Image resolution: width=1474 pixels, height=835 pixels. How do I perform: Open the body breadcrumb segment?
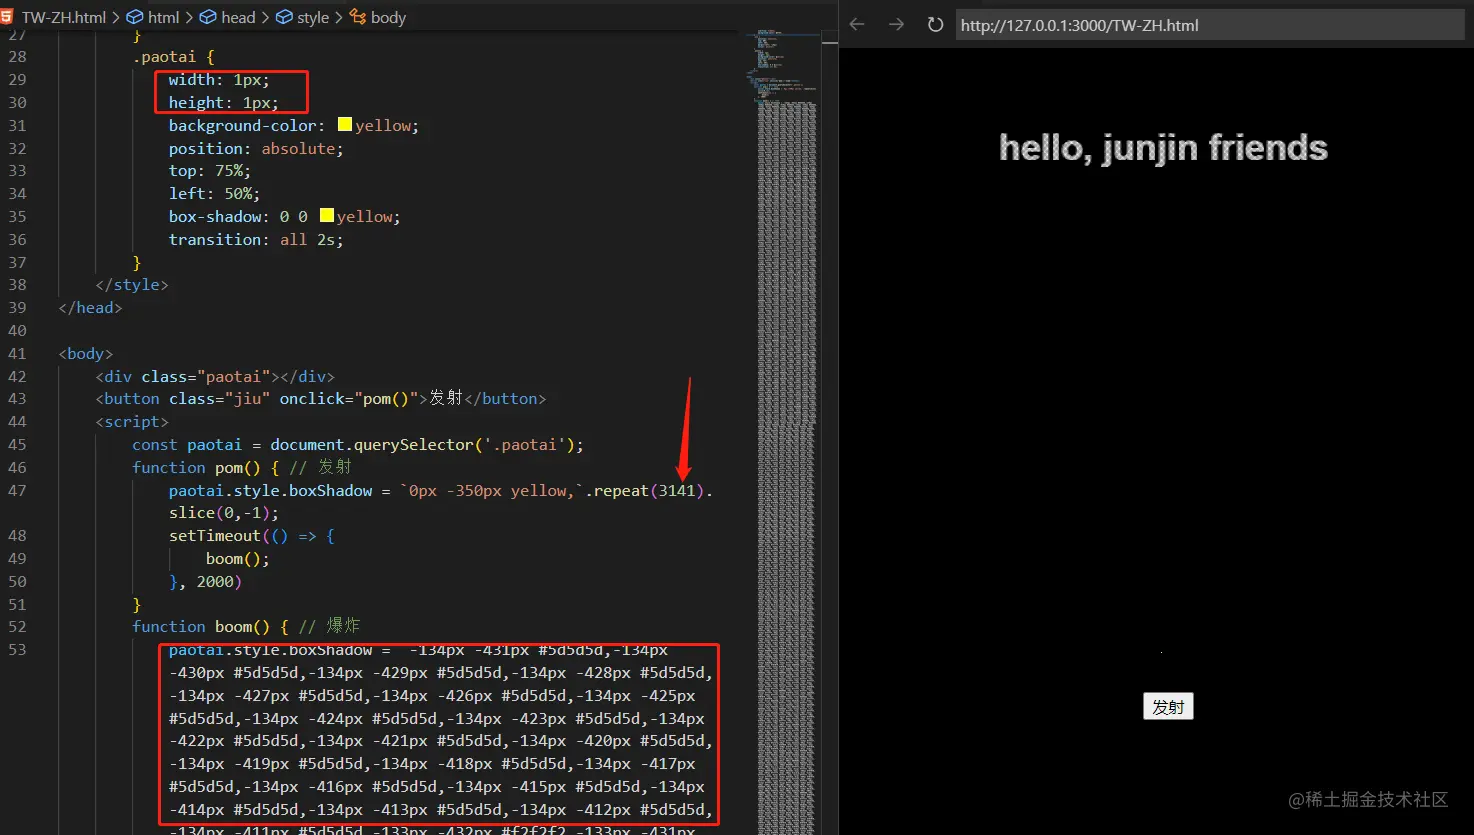(x=378, y=17)
